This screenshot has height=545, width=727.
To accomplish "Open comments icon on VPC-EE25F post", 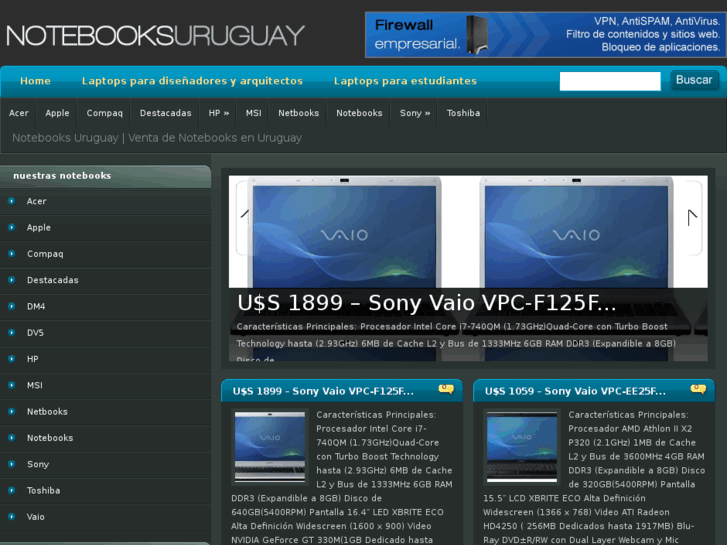I will [698, 389].
